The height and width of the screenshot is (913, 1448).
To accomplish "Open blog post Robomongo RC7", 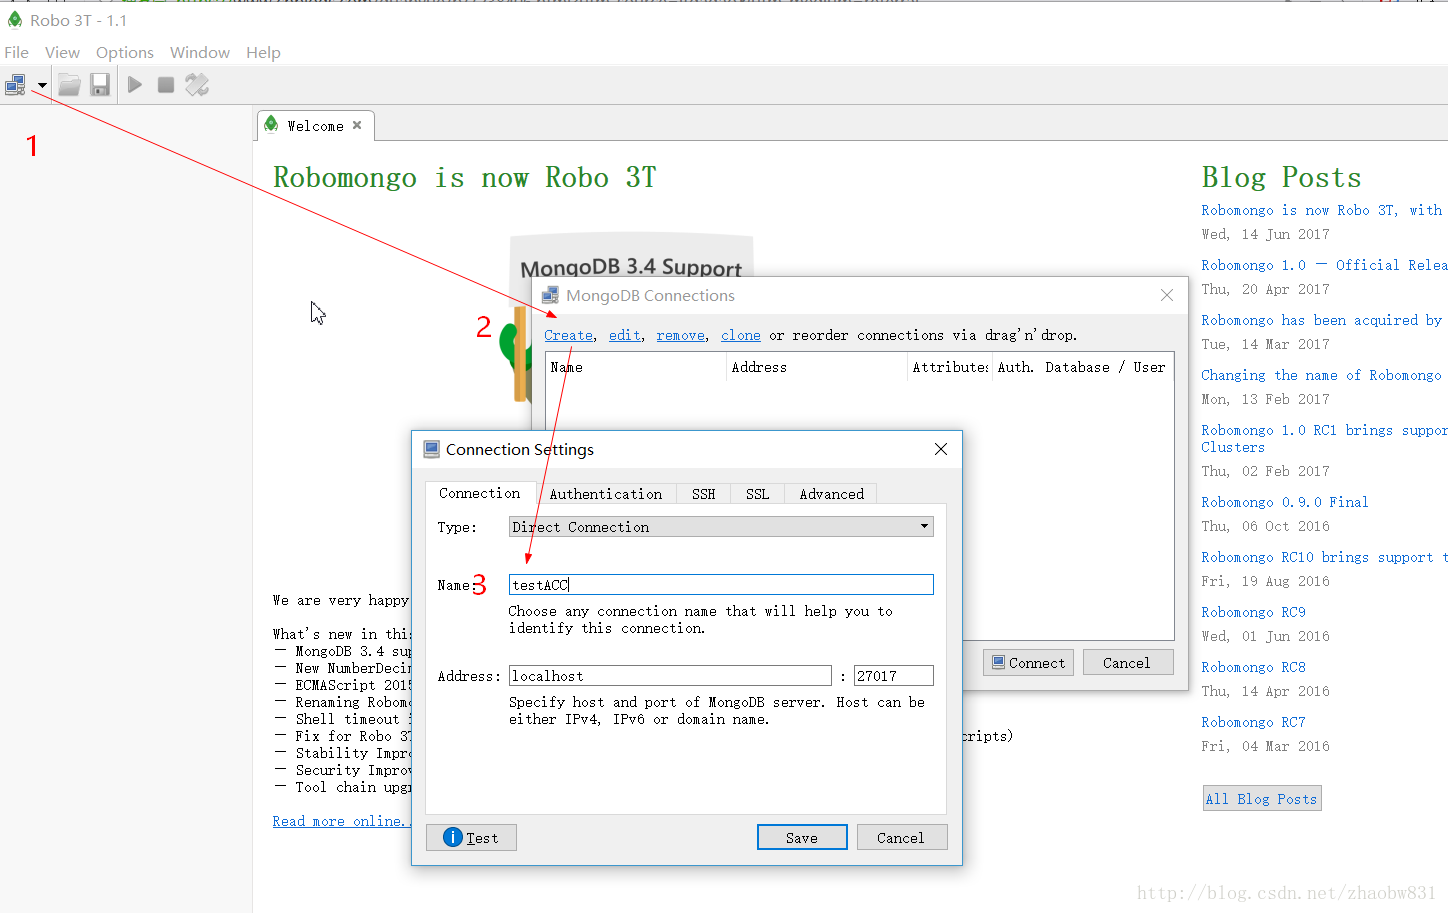I will pos(1254,722).
